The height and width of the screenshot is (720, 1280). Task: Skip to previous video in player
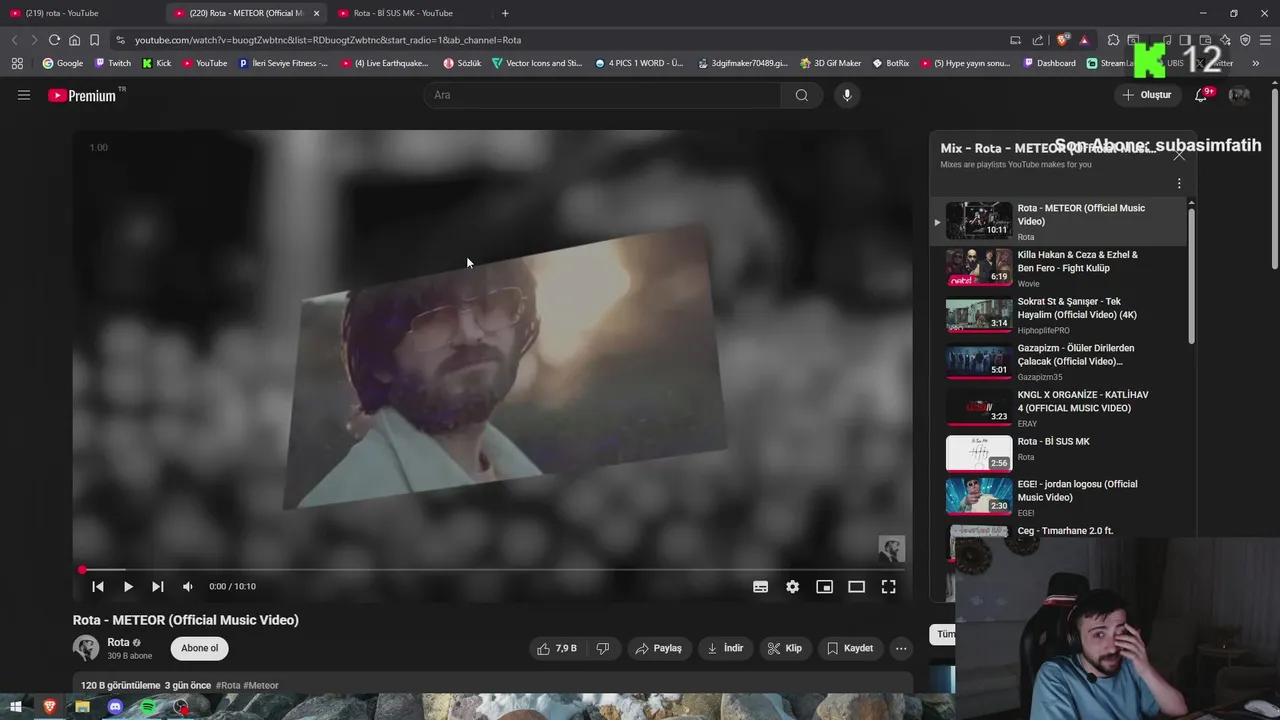tap(98, 587)
